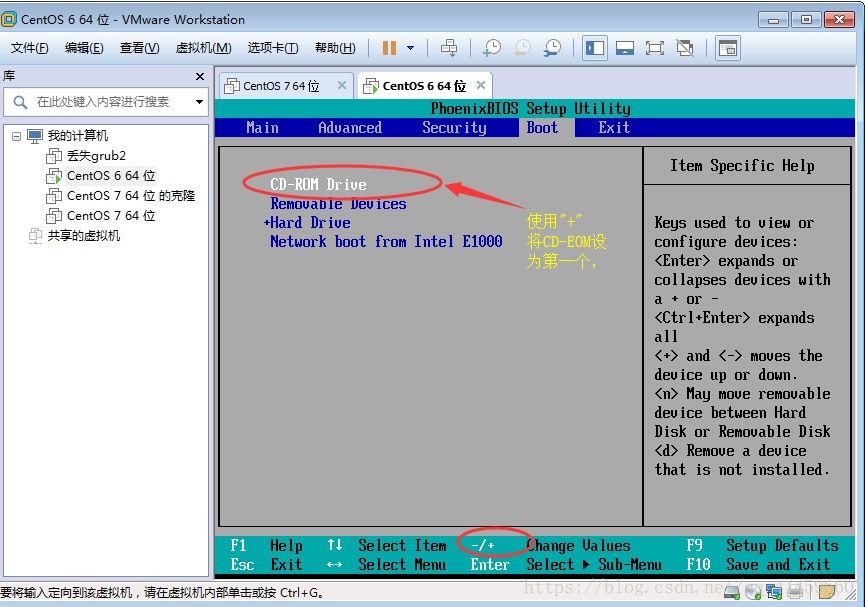Open the library search filter dropdown arrow
This screenshot has height=607, width=865.
(199, 102)
